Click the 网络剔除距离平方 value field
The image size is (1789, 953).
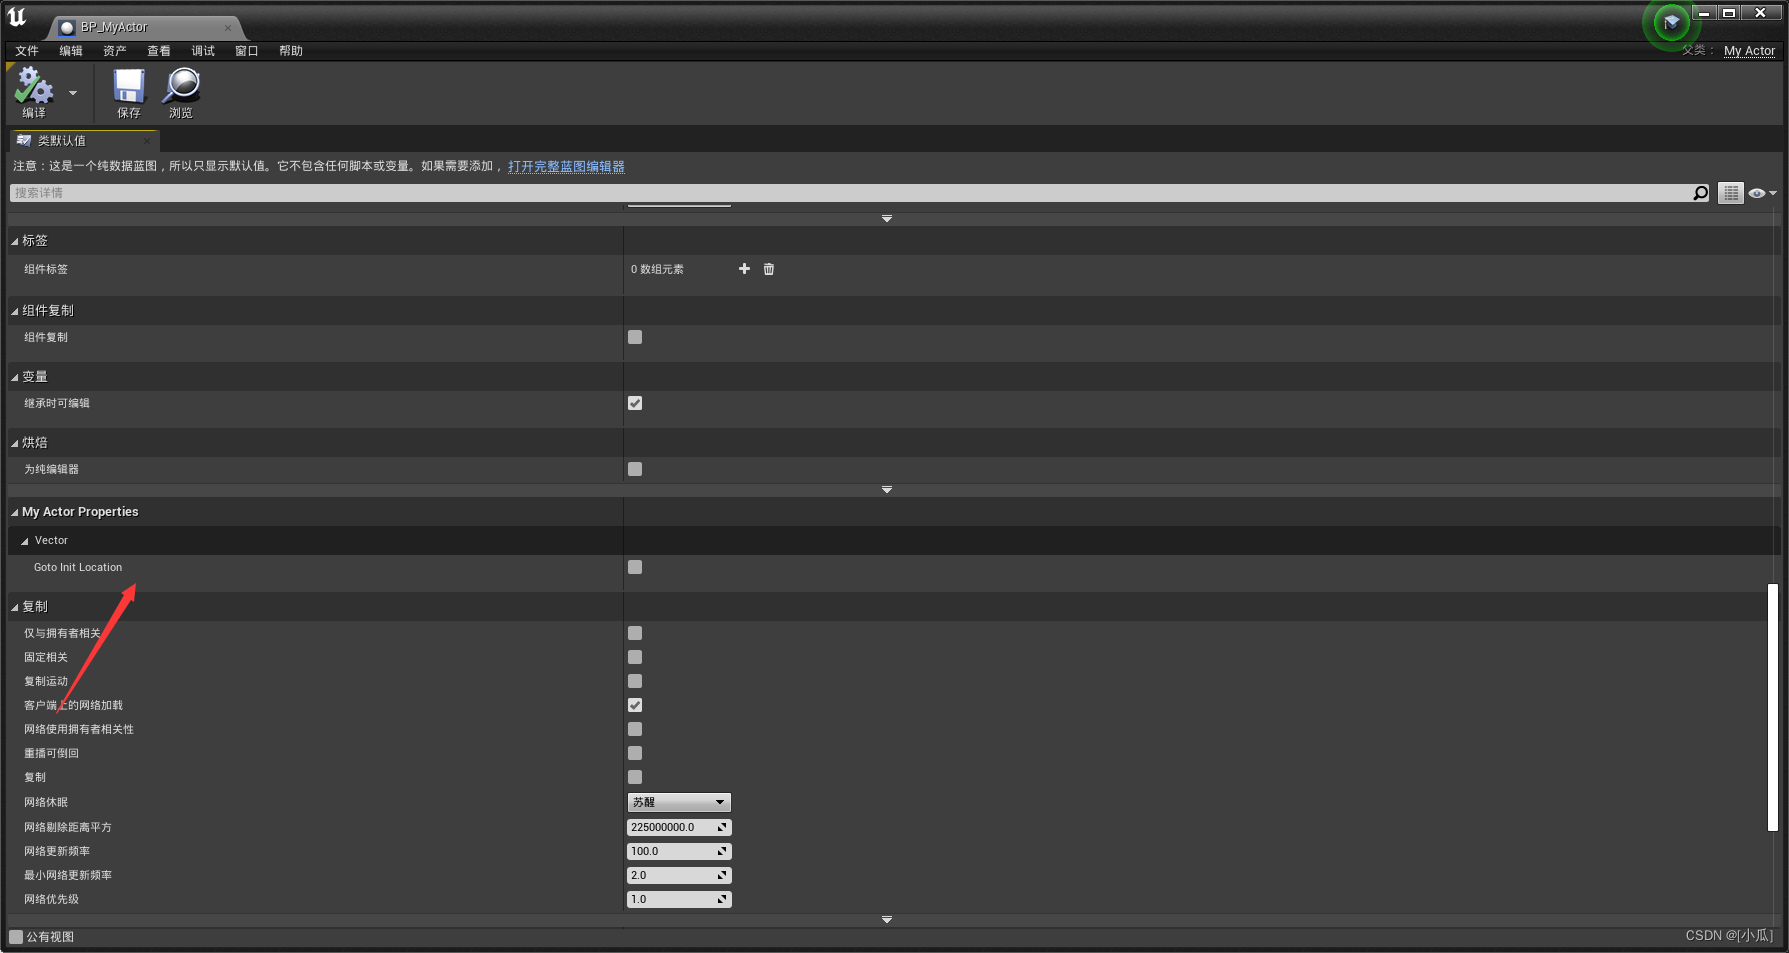(x=679, y=827)
